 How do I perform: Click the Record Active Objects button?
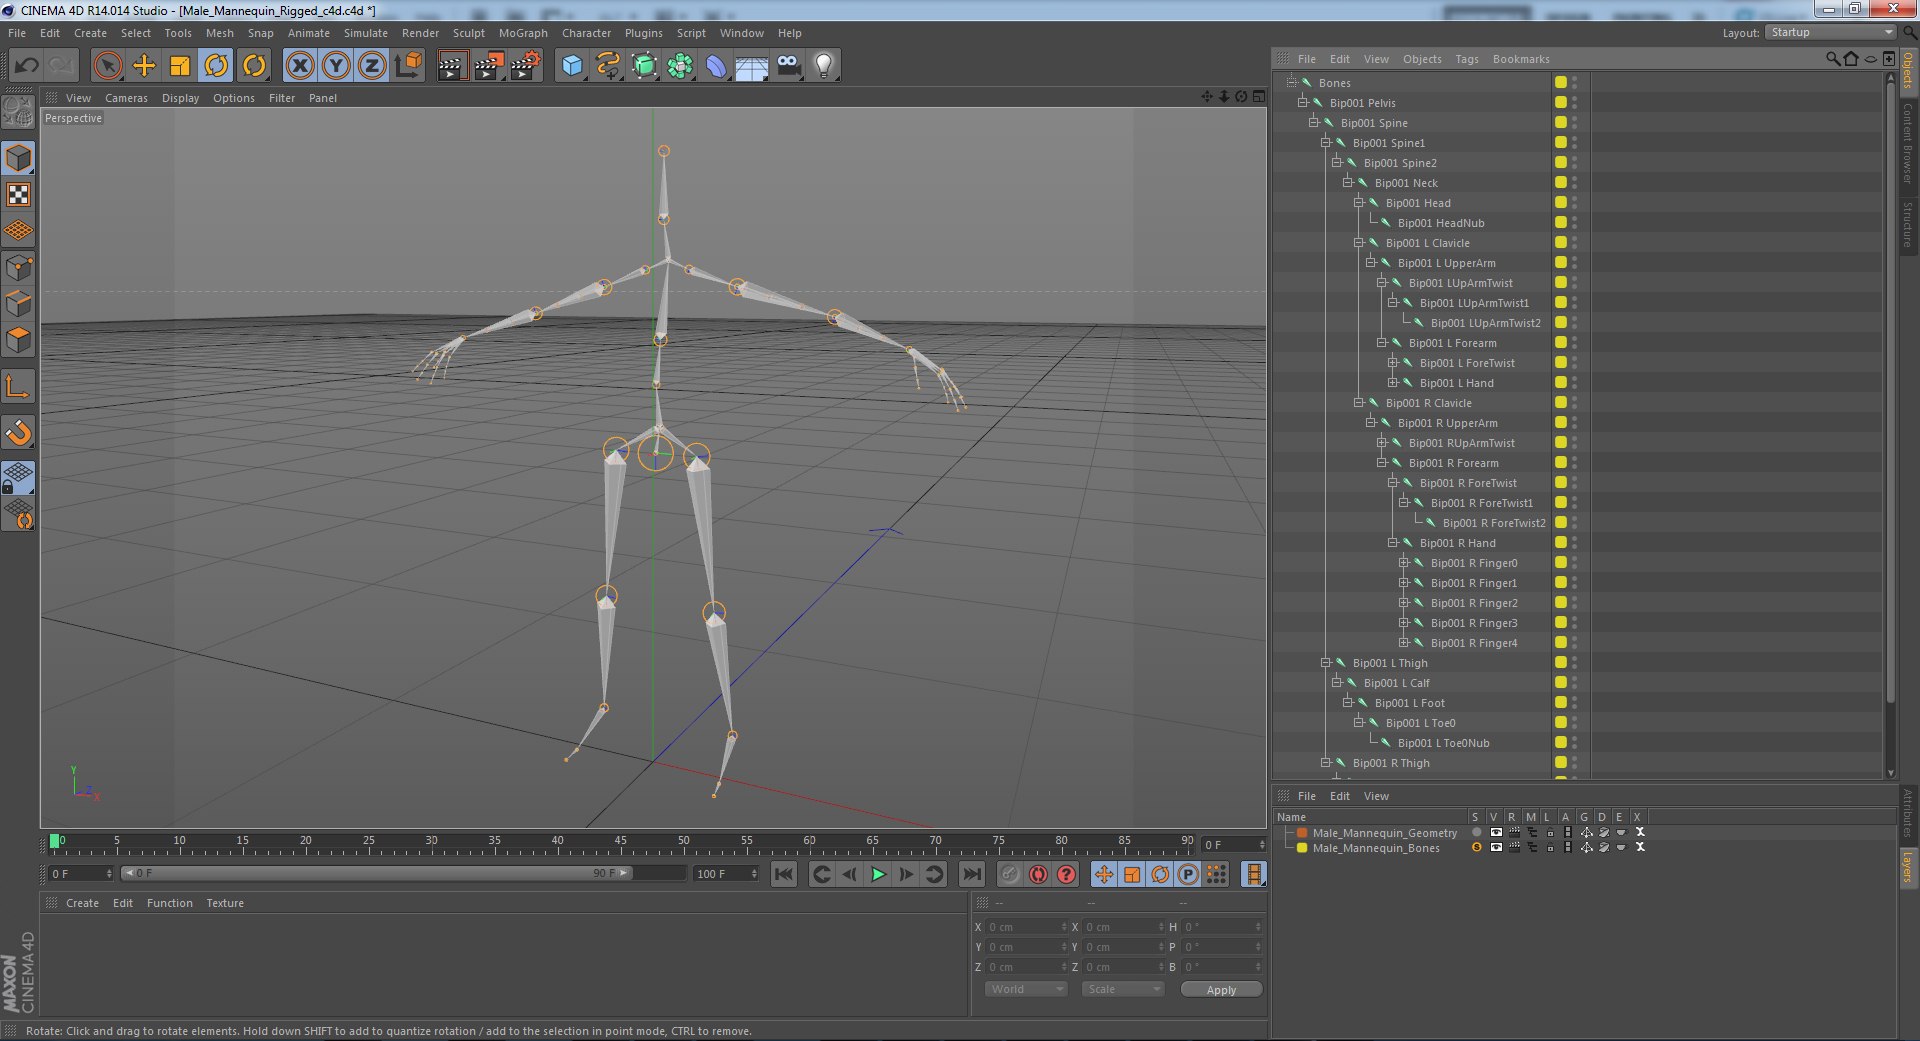(x=1010, y=874)
